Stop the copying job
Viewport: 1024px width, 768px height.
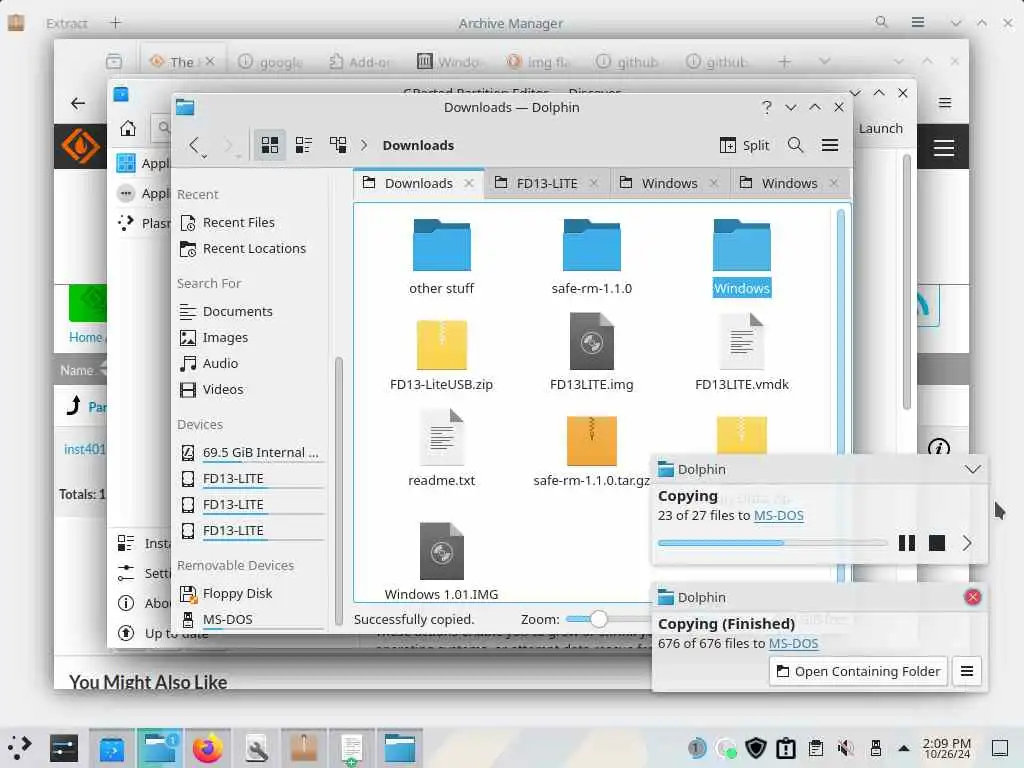click(936, 543)
